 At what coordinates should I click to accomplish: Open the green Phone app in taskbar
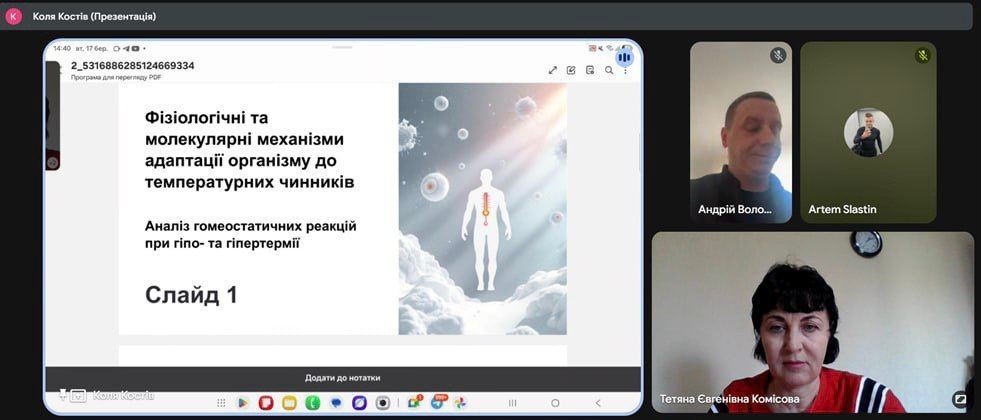coord(312,403)
